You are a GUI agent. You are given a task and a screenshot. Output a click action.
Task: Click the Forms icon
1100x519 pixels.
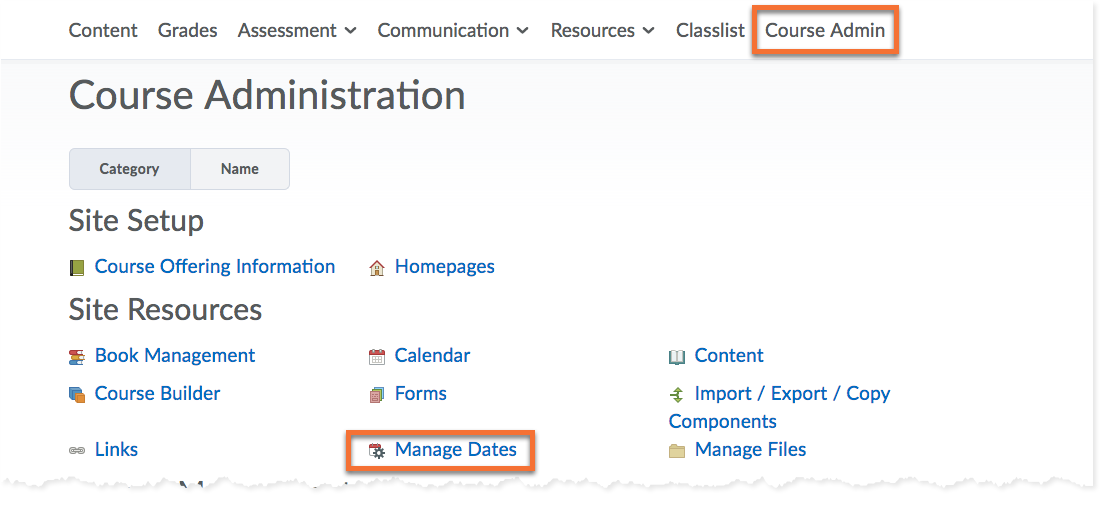(x=377, y=395)
